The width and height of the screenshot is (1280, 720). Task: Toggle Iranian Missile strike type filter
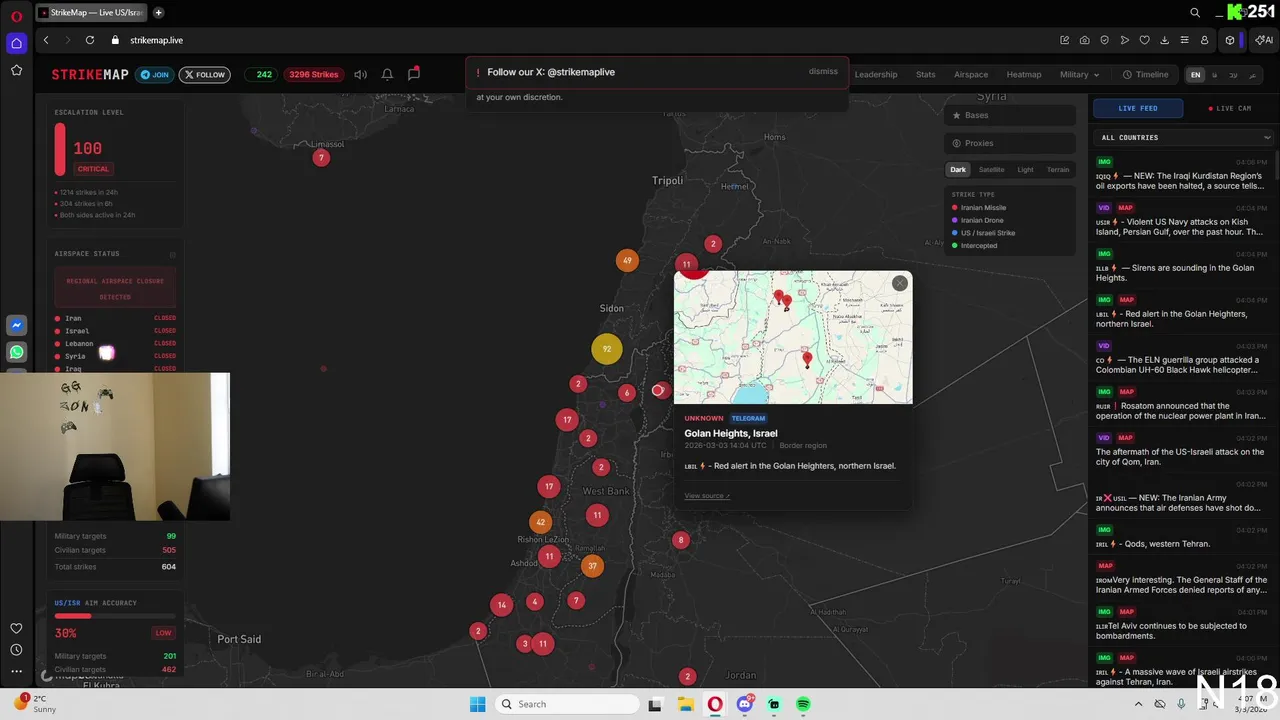coord(980,208)
